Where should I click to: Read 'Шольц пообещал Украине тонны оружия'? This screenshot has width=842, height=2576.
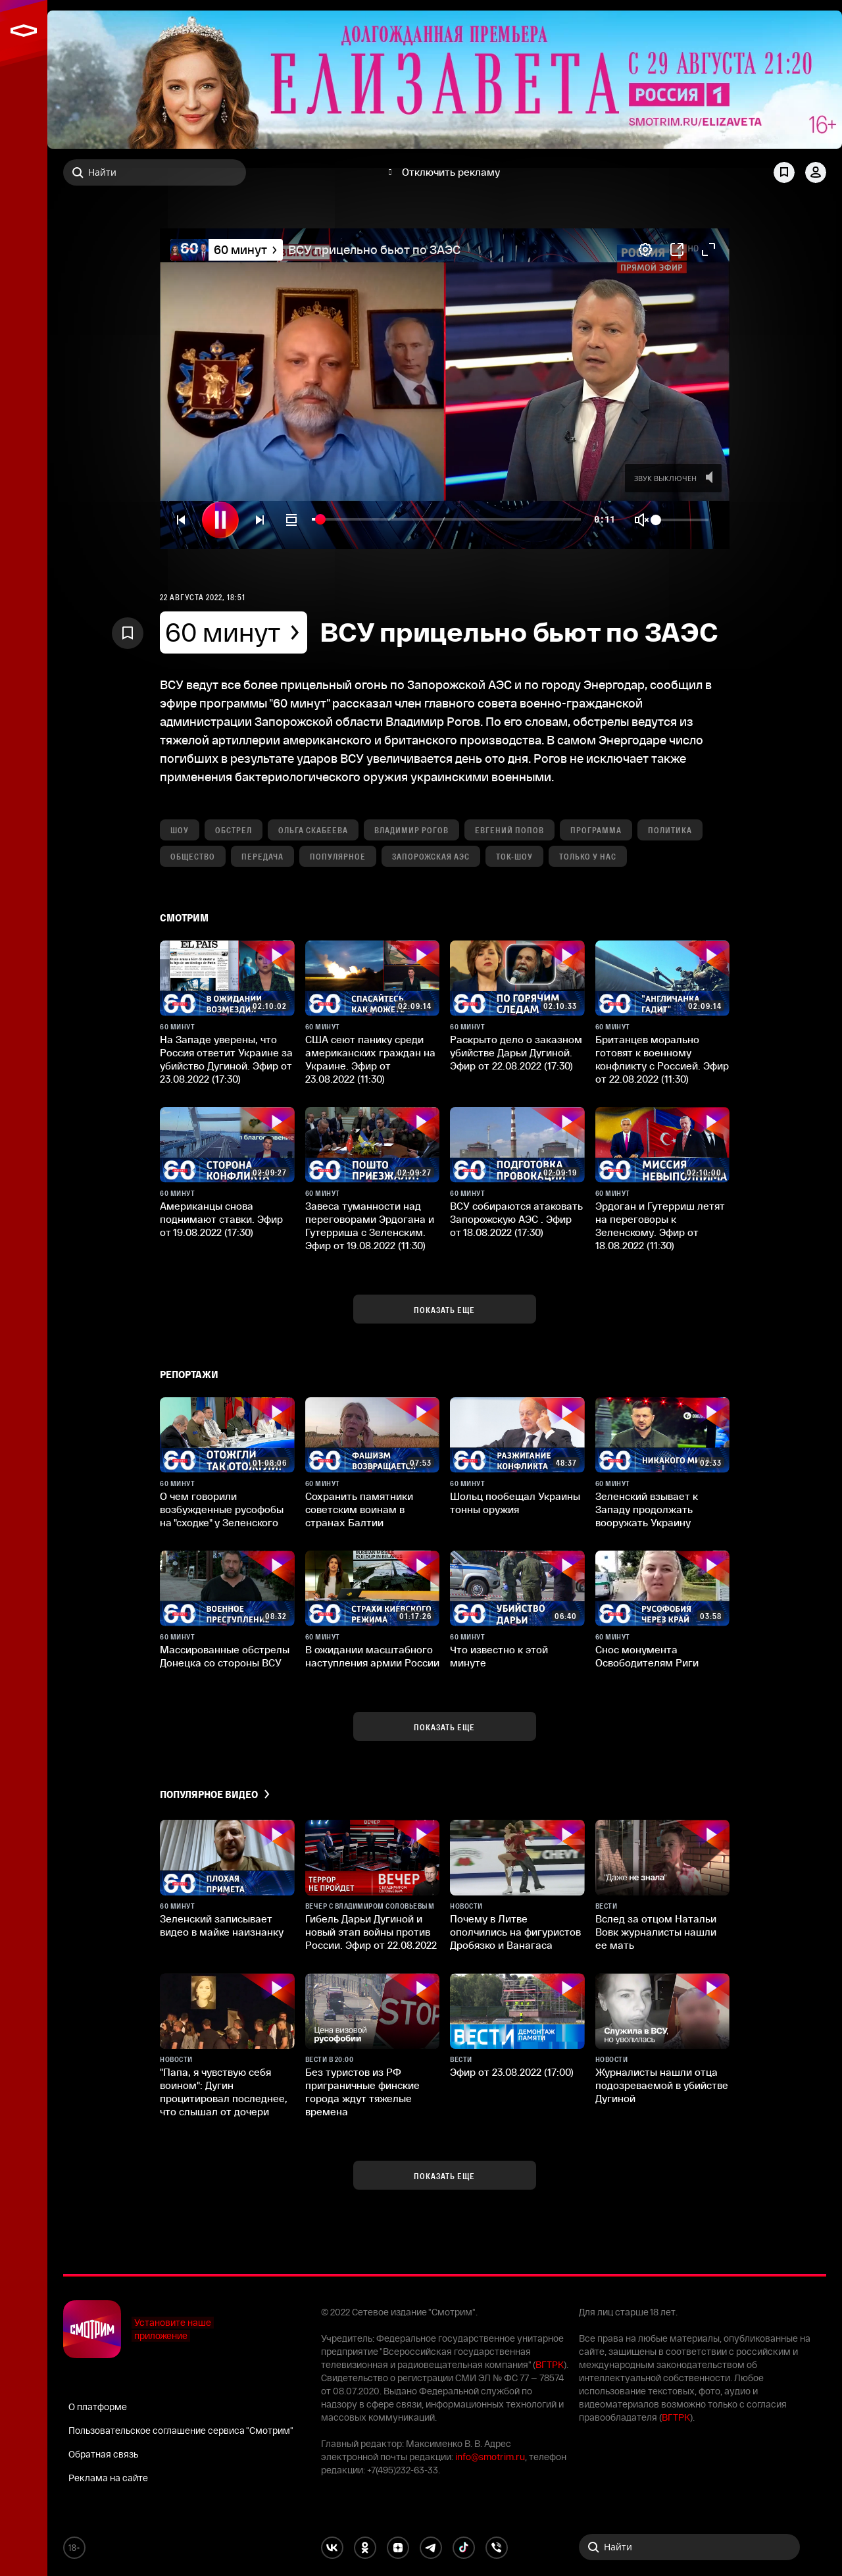515,1503
